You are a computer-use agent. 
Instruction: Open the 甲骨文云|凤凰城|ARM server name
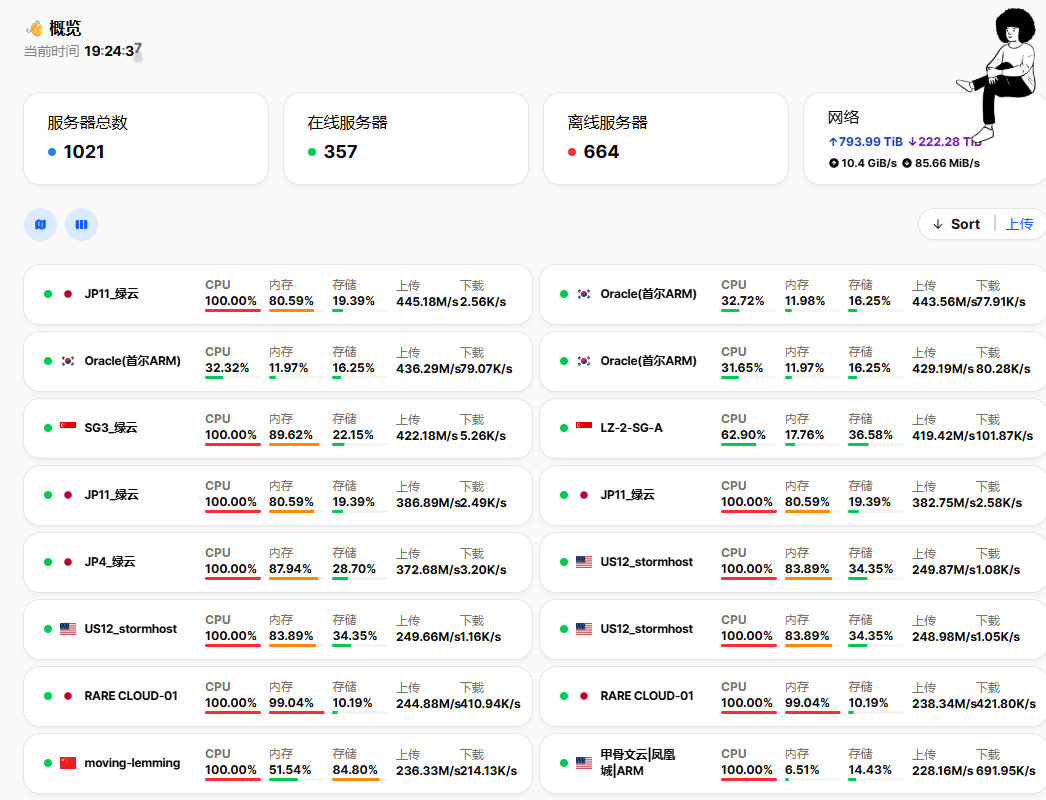pyautogui.click(x=638, y=763)
